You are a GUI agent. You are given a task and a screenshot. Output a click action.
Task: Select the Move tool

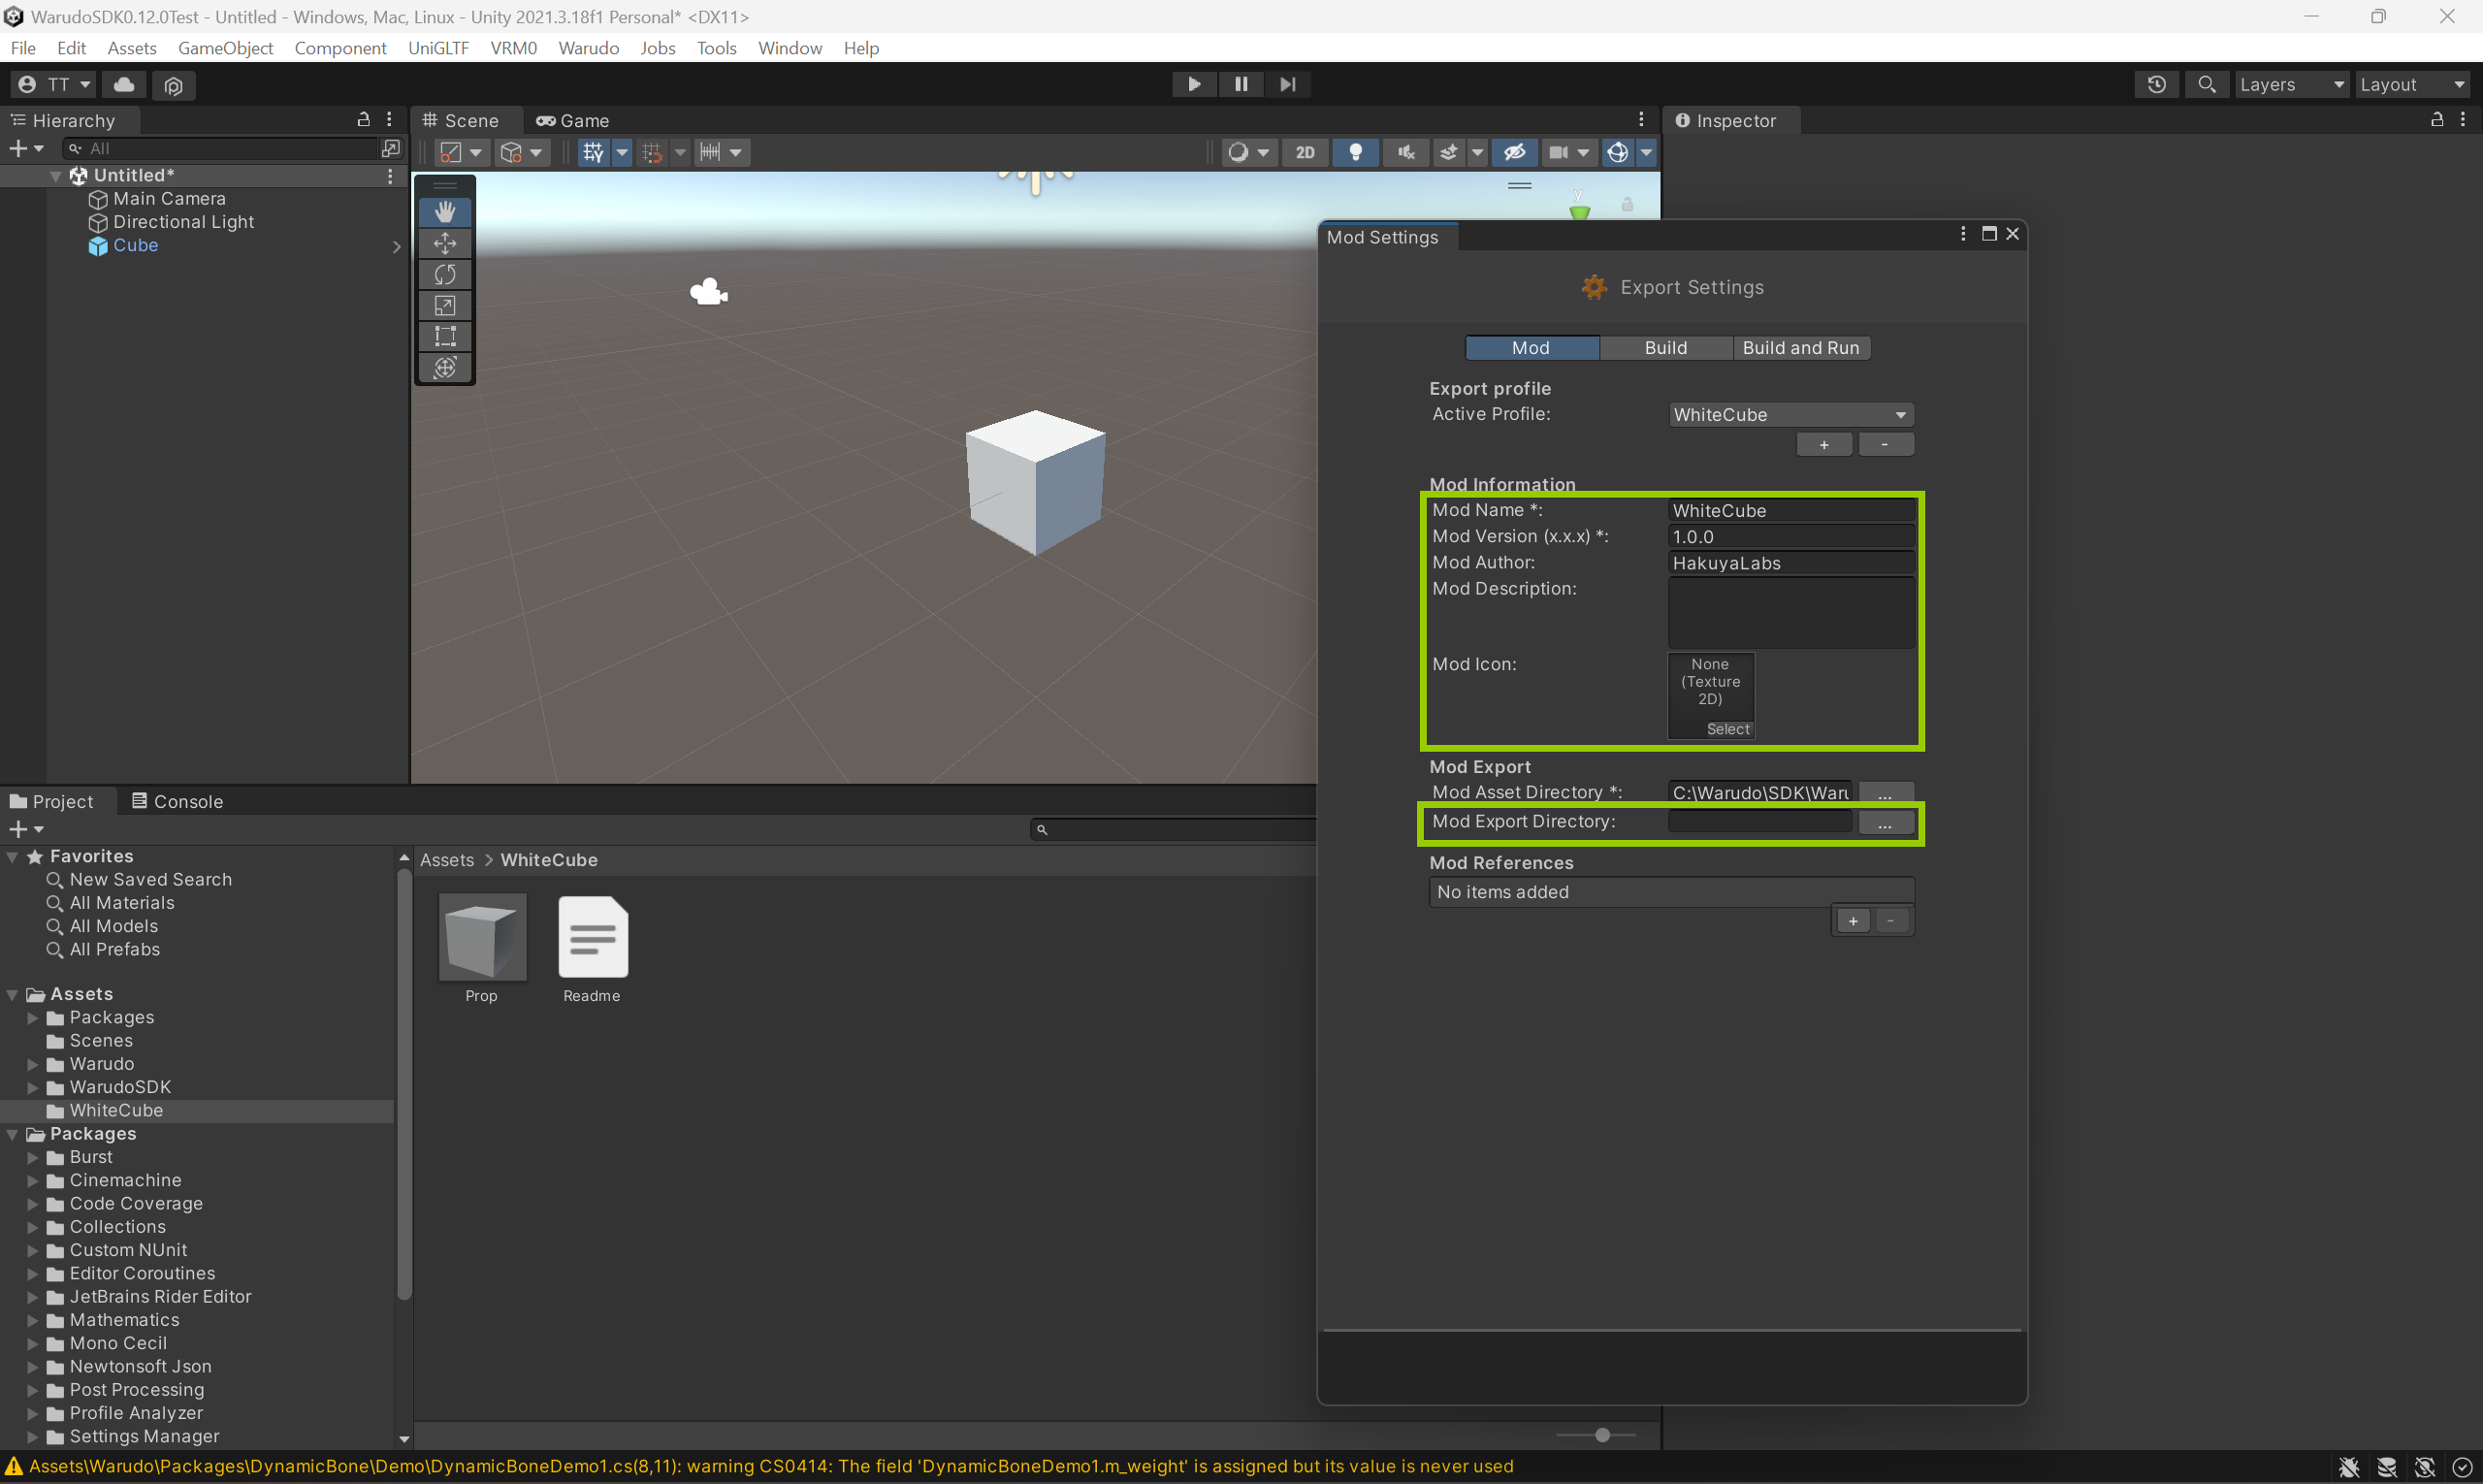pos(445,243)
